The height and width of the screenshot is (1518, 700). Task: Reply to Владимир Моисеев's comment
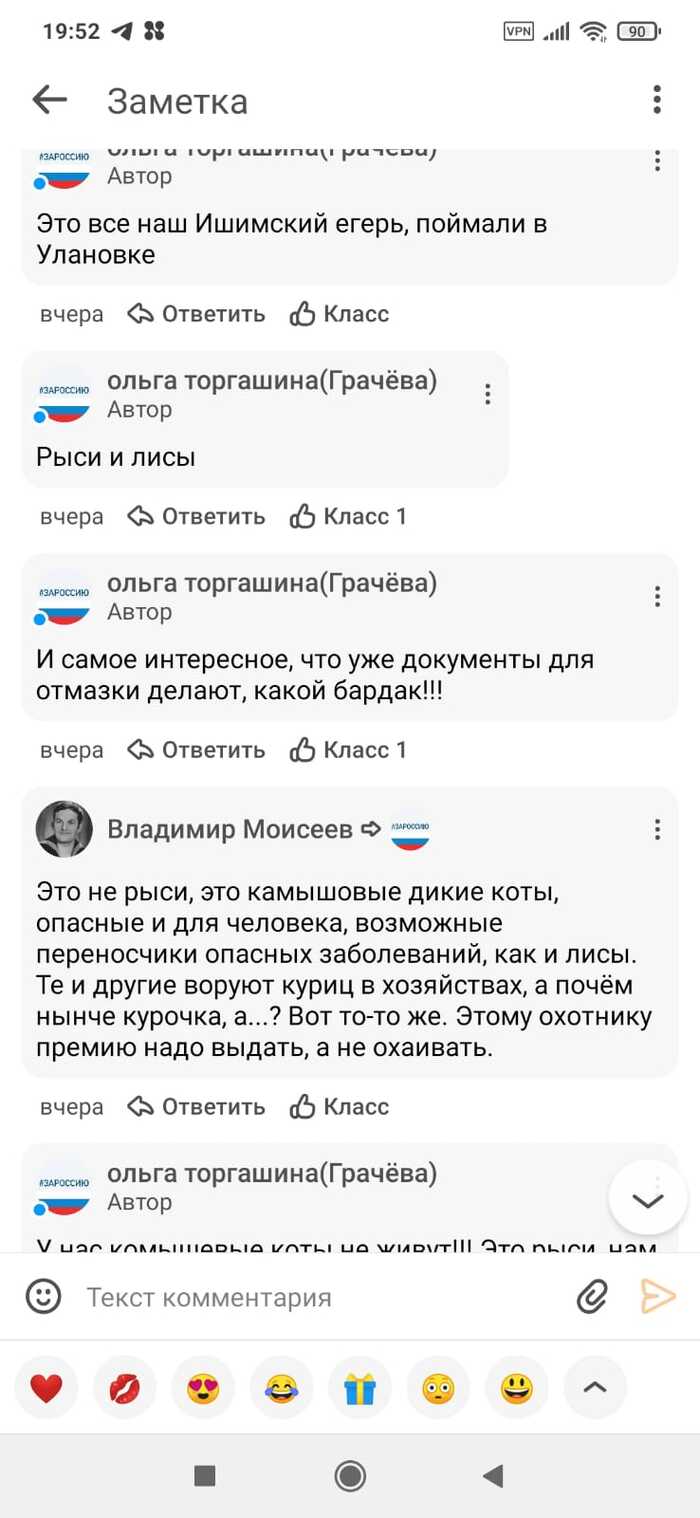(197, 1107)
